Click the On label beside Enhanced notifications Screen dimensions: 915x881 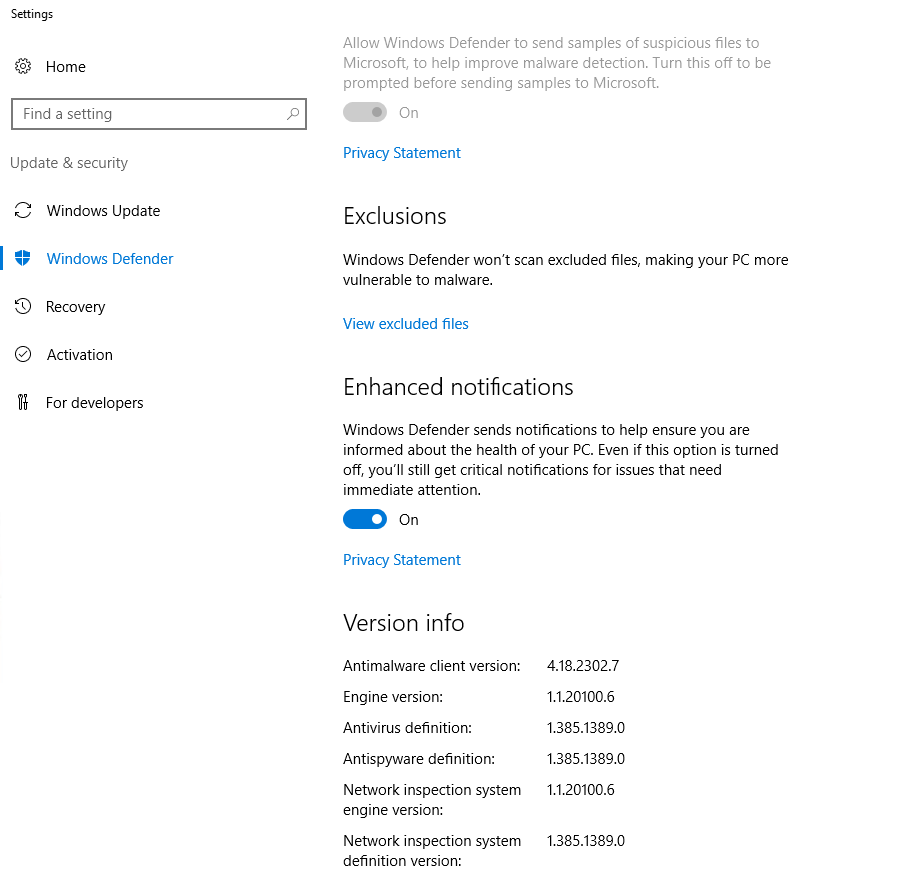tap(408, 520)
